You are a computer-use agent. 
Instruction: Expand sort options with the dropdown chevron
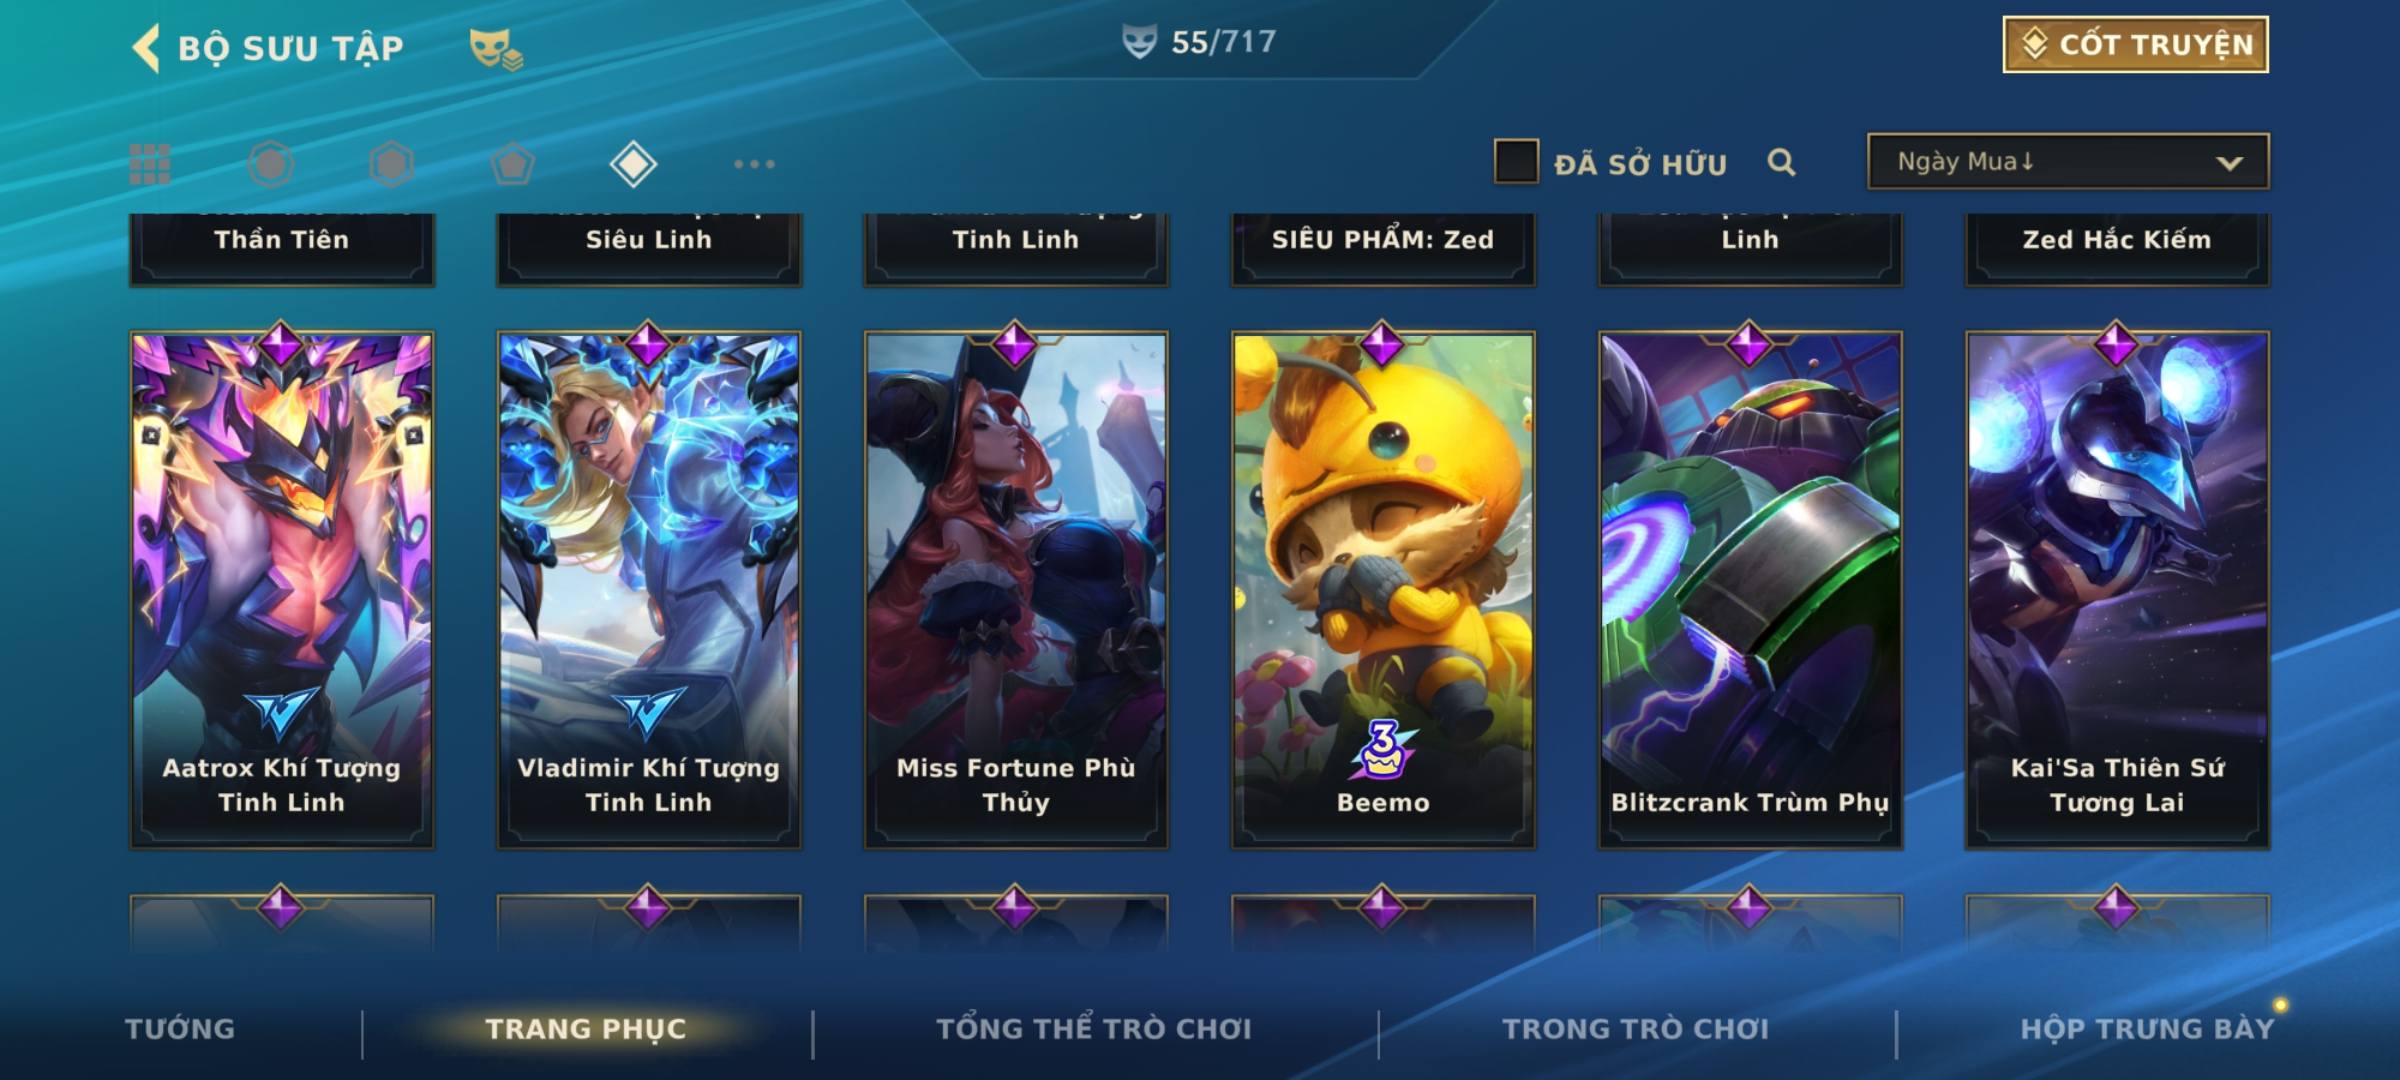pyautogui.click(x=2229, y=163)
